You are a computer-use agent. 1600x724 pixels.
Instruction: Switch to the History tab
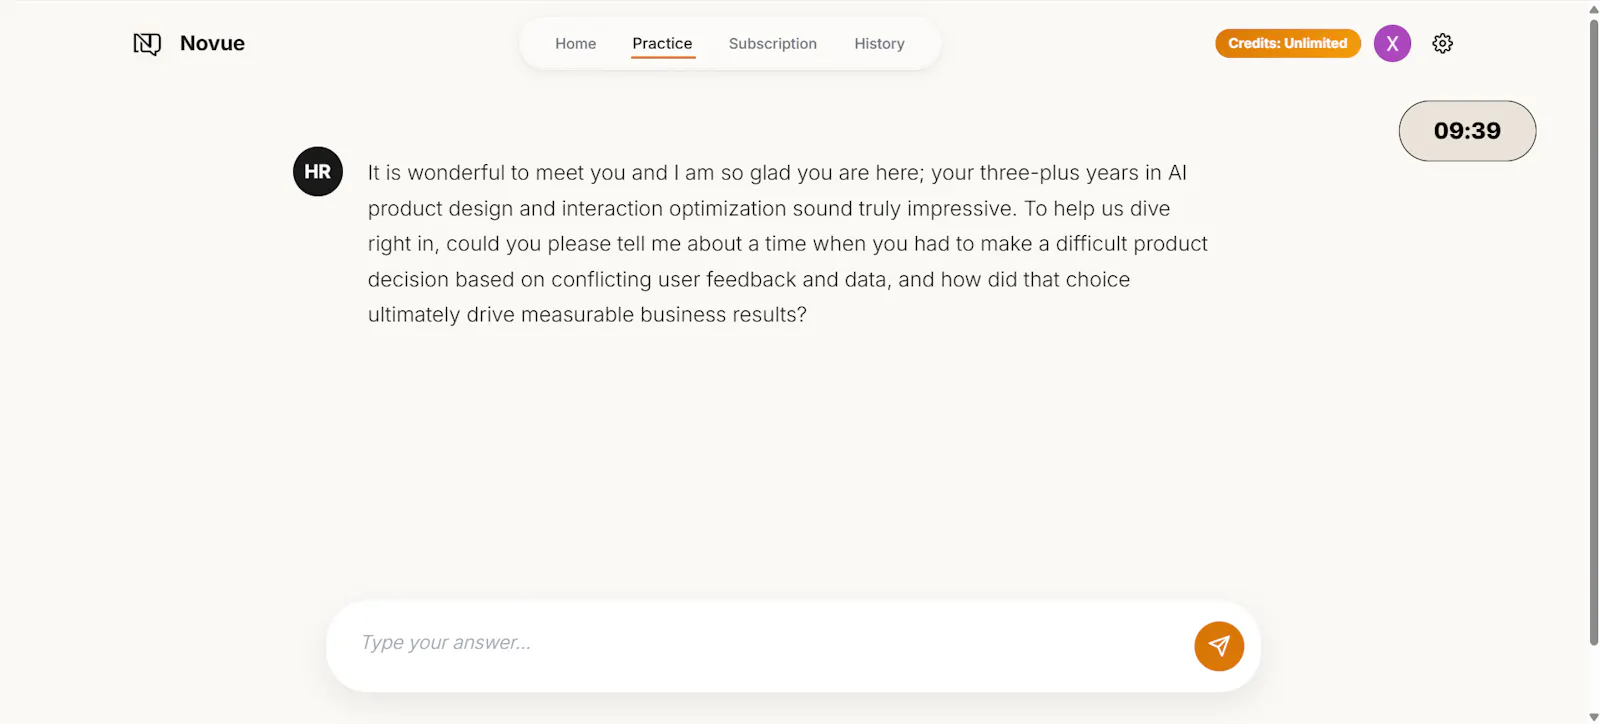879,43
